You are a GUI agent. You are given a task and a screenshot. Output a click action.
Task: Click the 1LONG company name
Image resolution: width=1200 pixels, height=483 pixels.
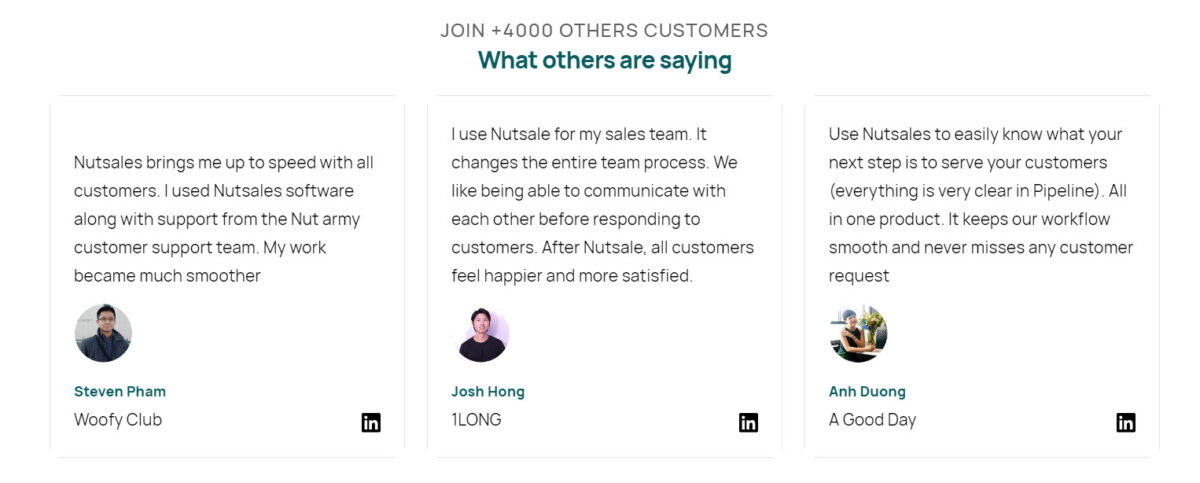[x=476, y=420]
